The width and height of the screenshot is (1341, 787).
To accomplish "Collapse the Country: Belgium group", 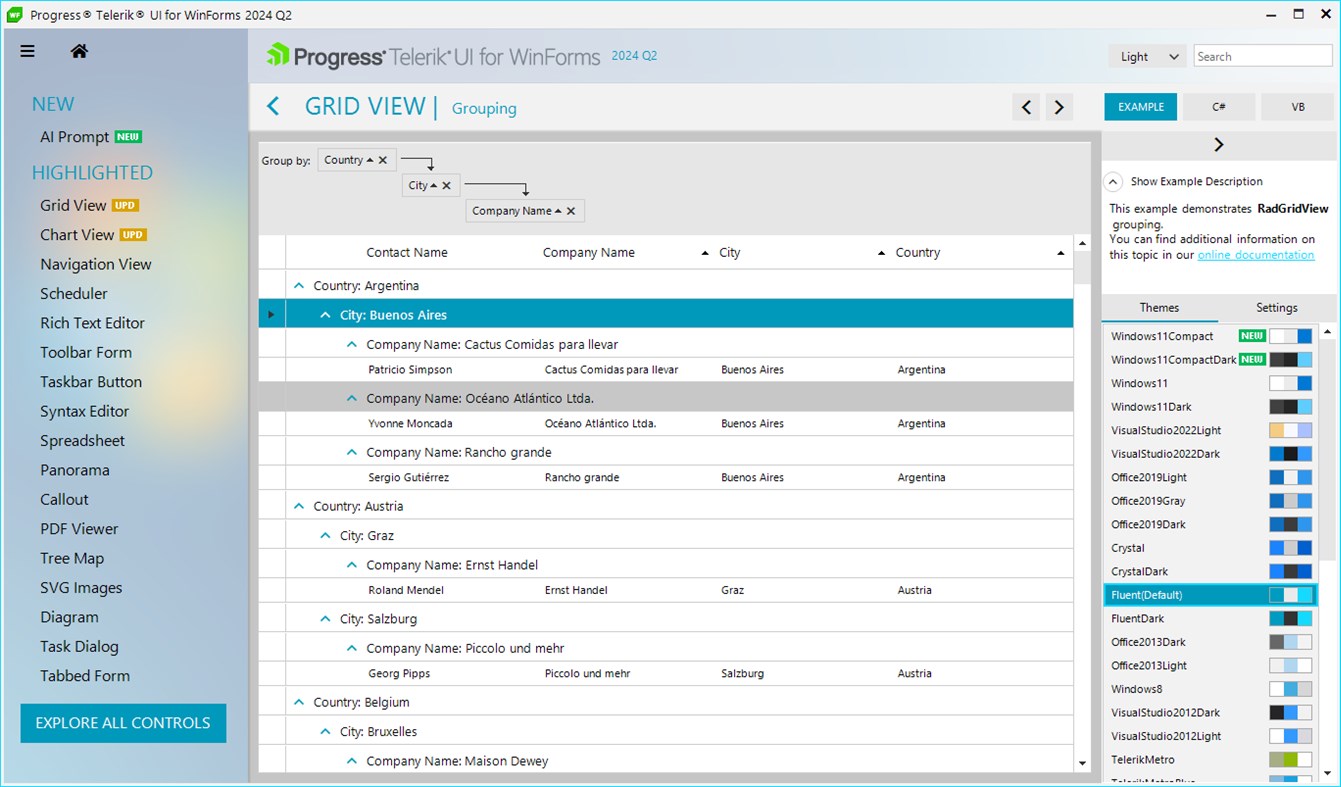I will tap(298, 702).
